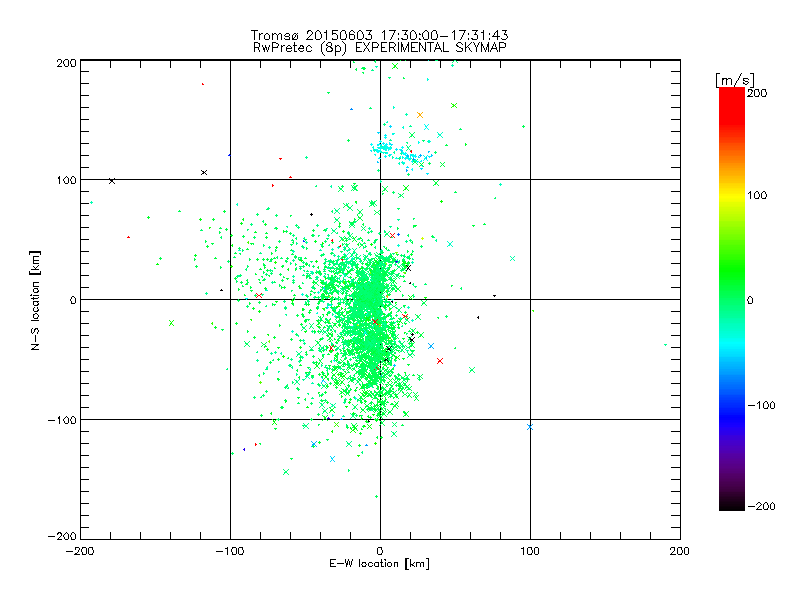Click the yellow band of the colorbar near 100

[732, 195]
